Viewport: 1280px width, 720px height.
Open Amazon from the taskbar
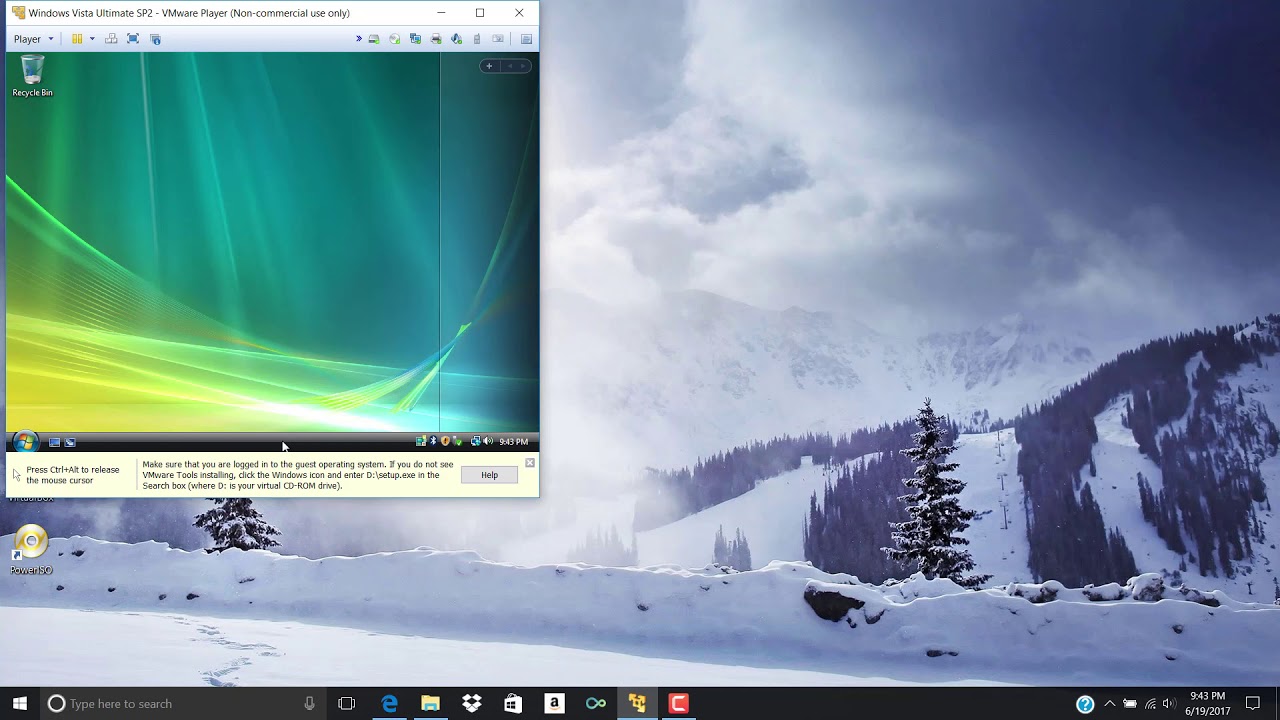coord(554,703)
